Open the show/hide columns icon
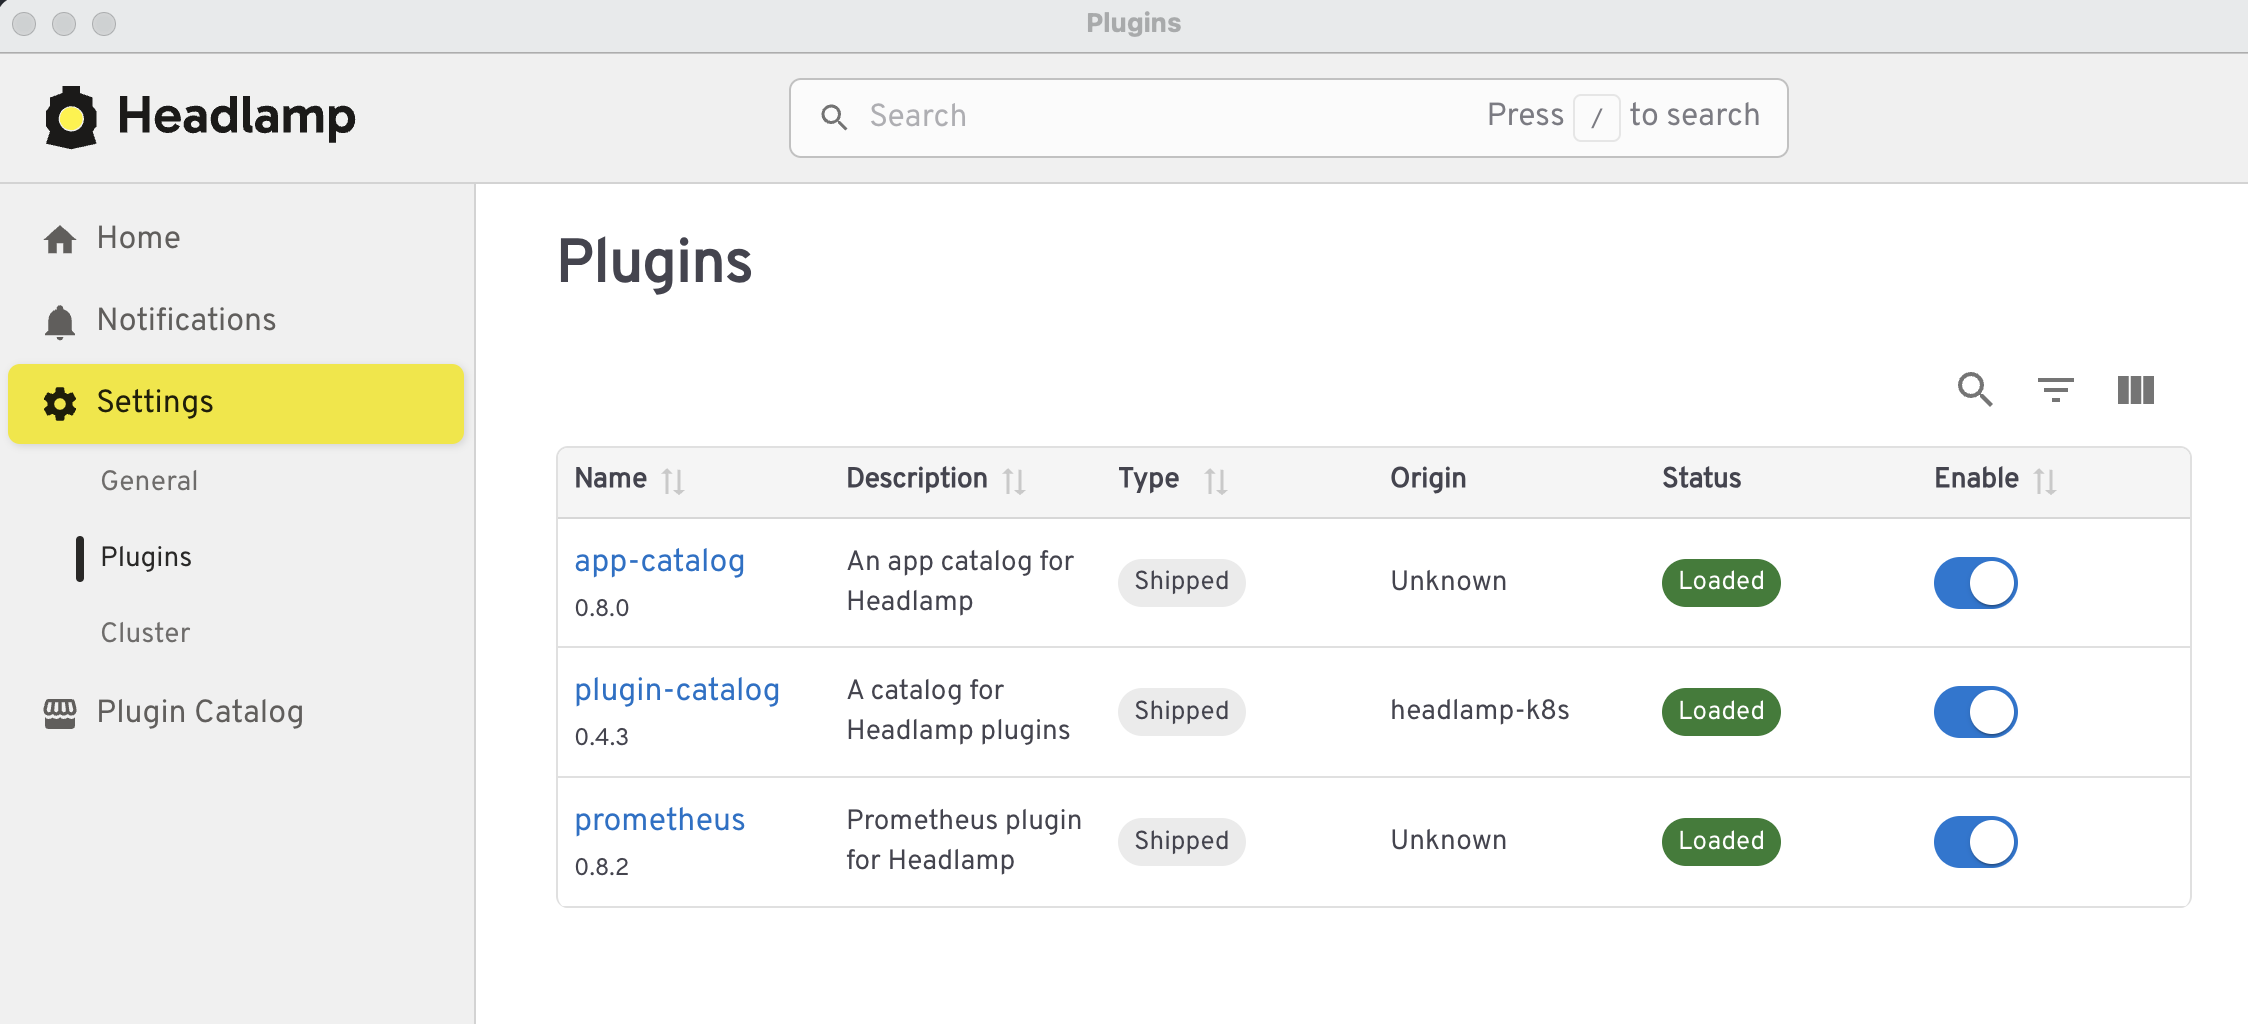 coord(2135,389)
